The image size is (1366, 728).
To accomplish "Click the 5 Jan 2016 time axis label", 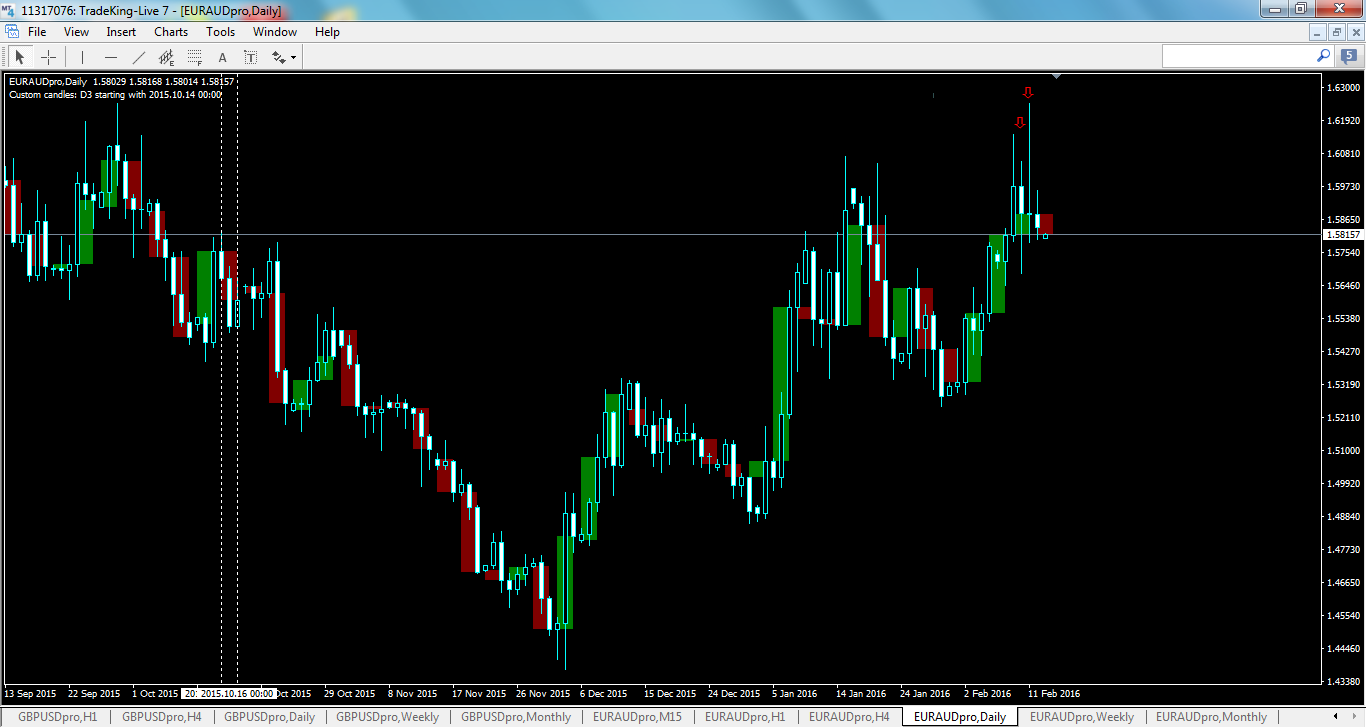I will pos(794,693).
